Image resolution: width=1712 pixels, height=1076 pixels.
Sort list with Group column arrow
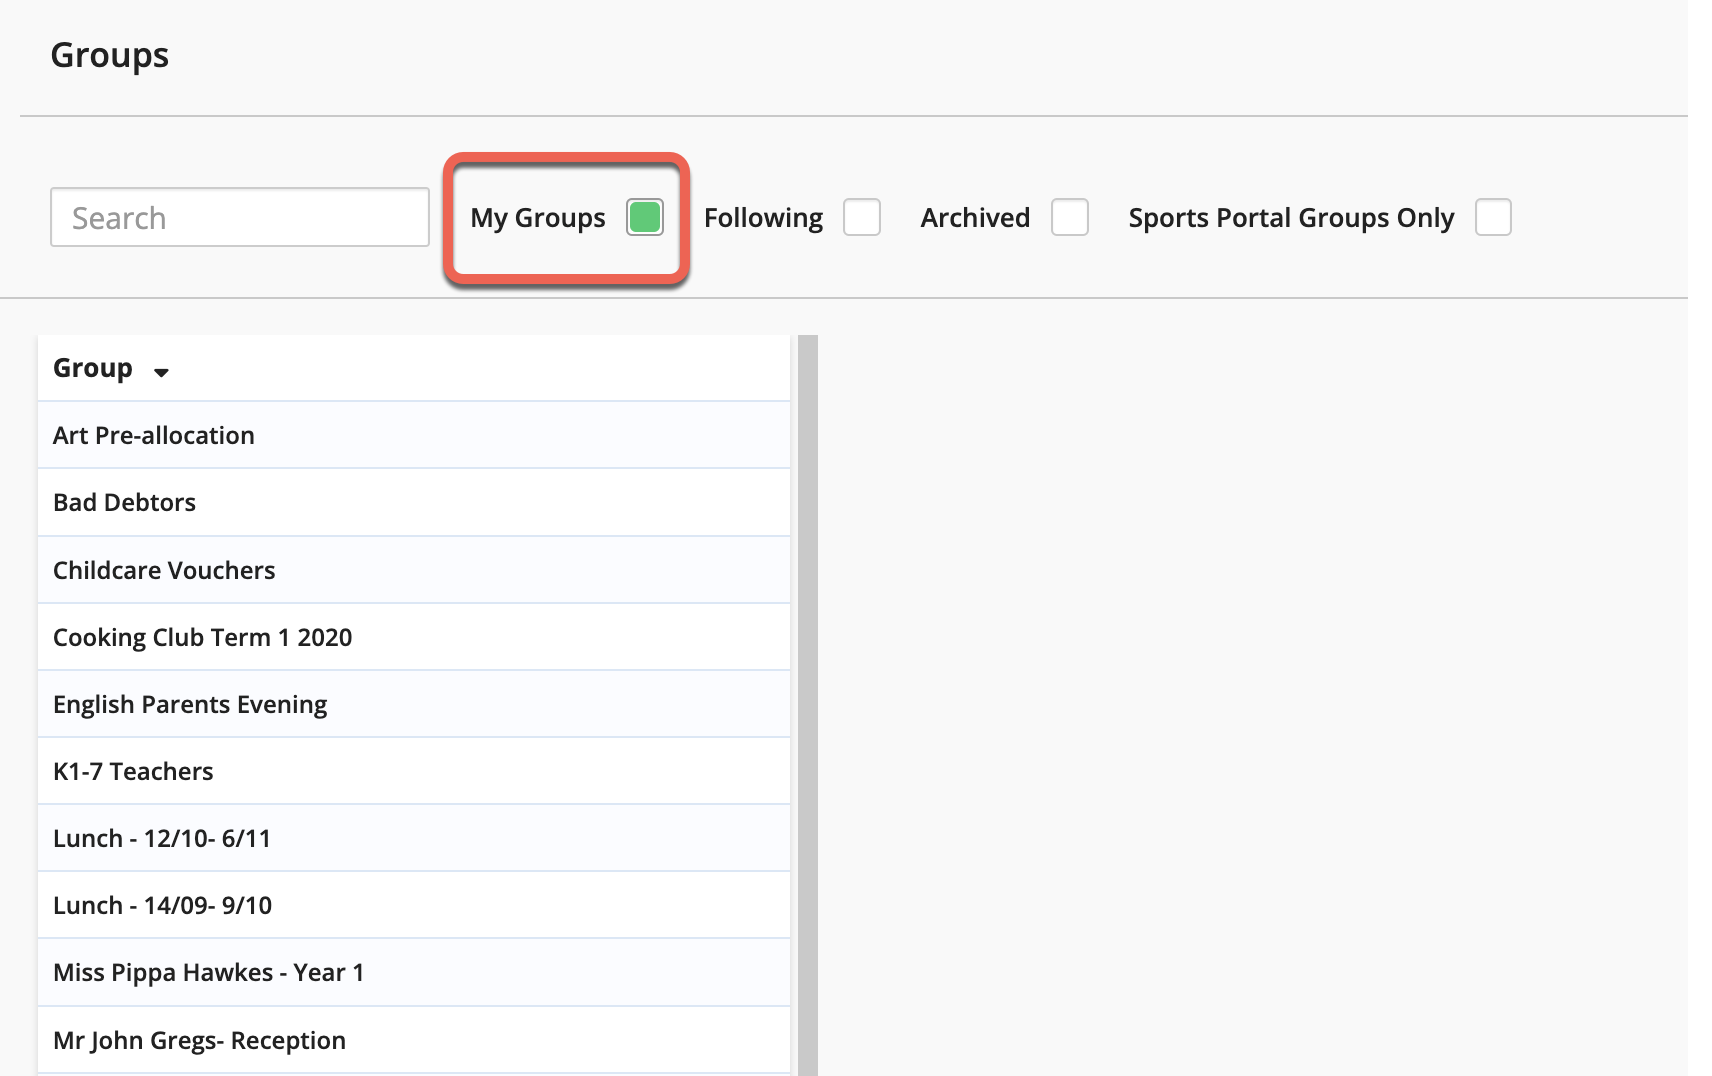(161, 372)
